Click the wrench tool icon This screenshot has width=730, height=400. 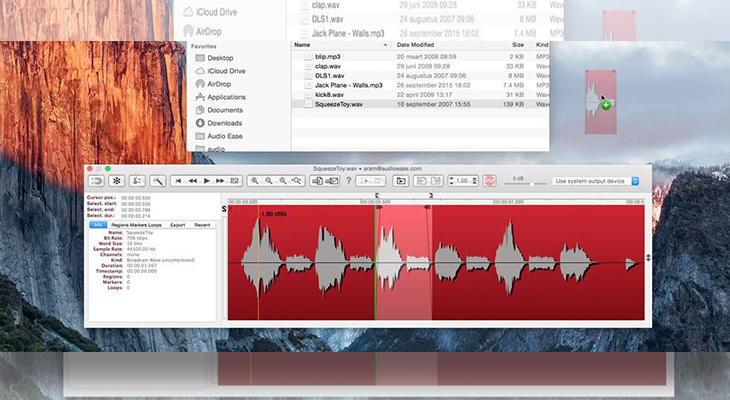(157, 181)
